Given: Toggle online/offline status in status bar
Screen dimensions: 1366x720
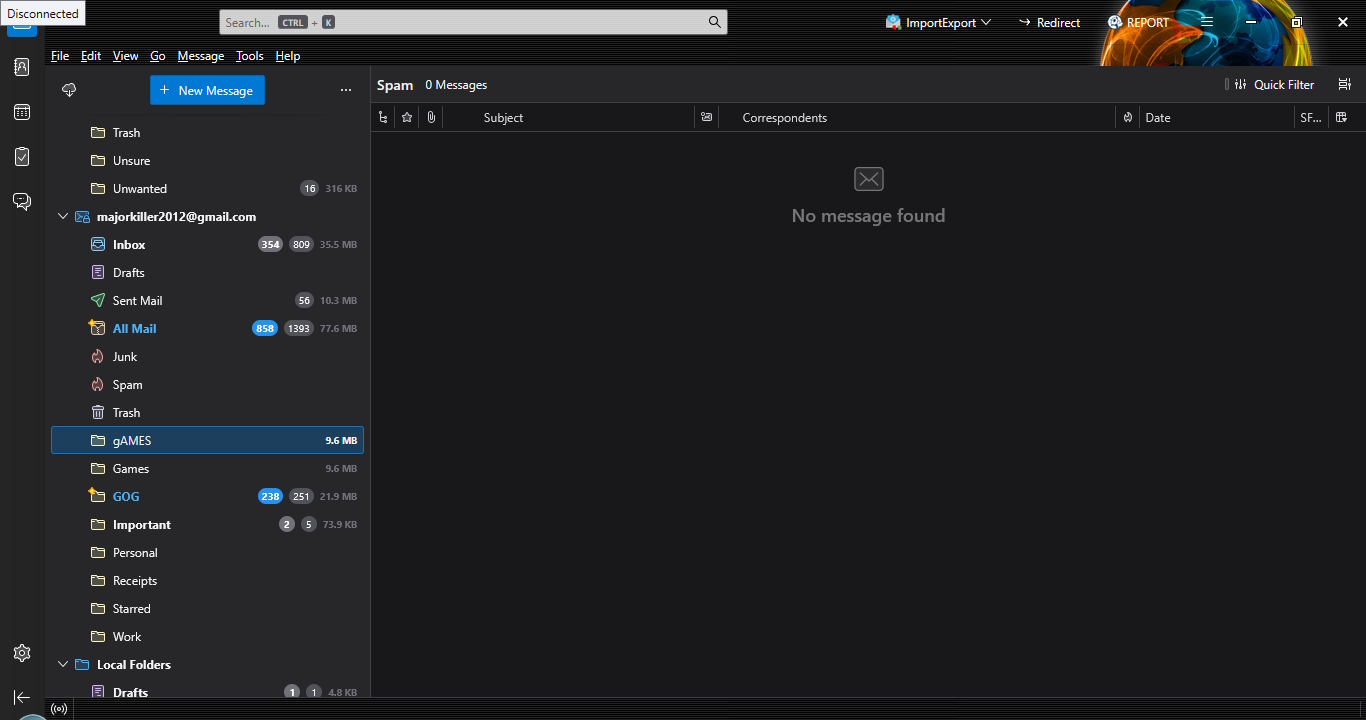Looking at the screenshot, I should point(59,709).
